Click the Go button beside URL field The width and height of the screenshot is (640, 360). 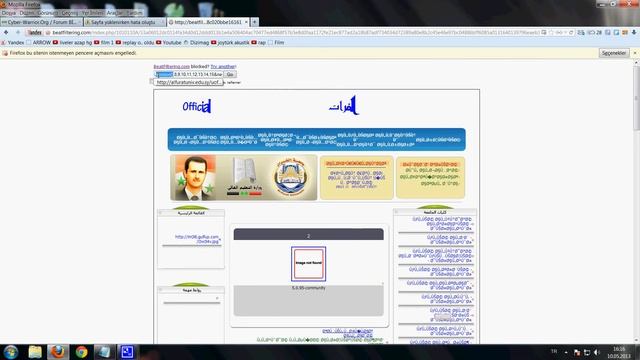tap(230, 74)
